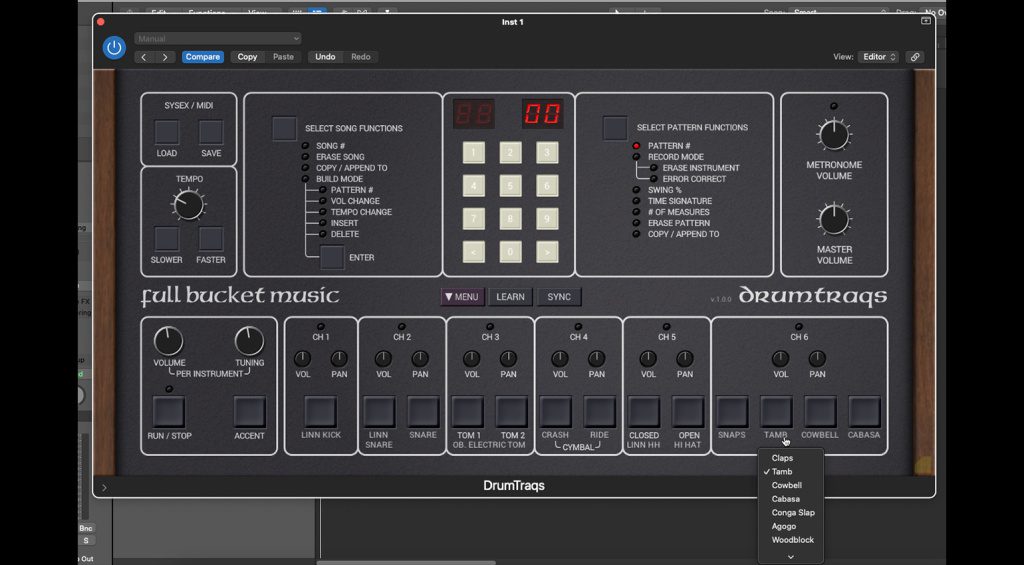Click the Faster tempo button
The width and height of the screenshot is (1024, 565).
(x=211, y=239)
